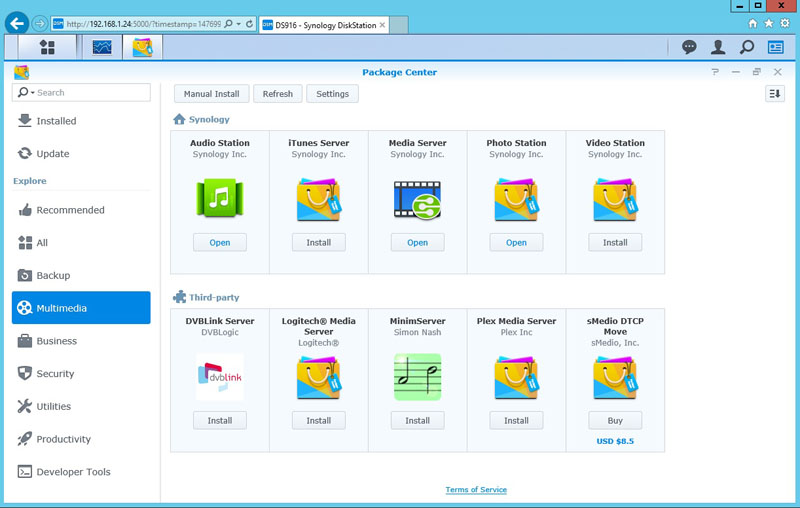The image size is (800, 508).
Task: Switch to the Installed packages section
Action: [56, 121]
